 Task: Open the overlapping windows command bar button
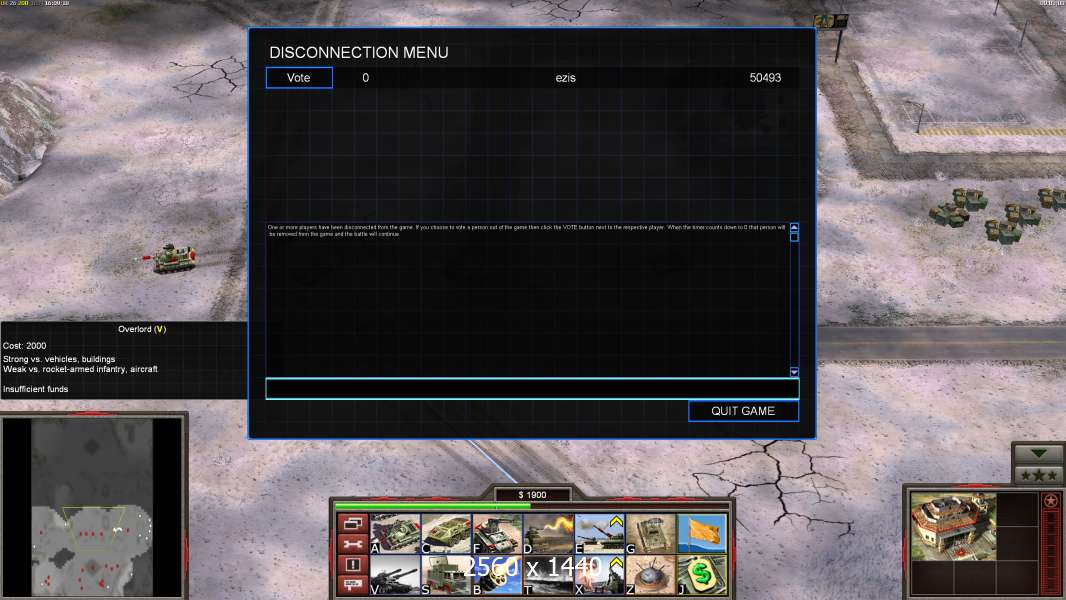coord(352,523)
